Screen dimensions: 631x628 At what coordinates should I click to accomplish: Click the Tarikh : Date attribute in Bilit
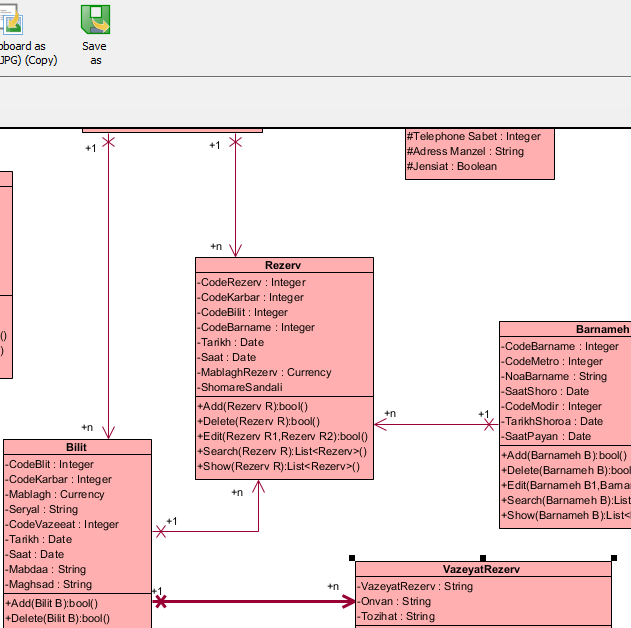coord(39,539)
